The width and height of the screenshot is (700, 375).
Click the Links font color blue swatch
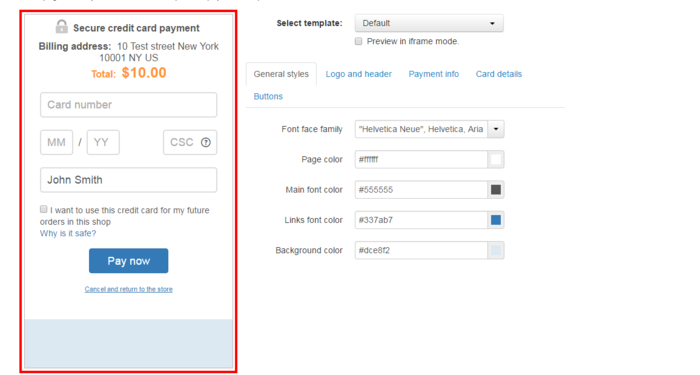(496, 220)
